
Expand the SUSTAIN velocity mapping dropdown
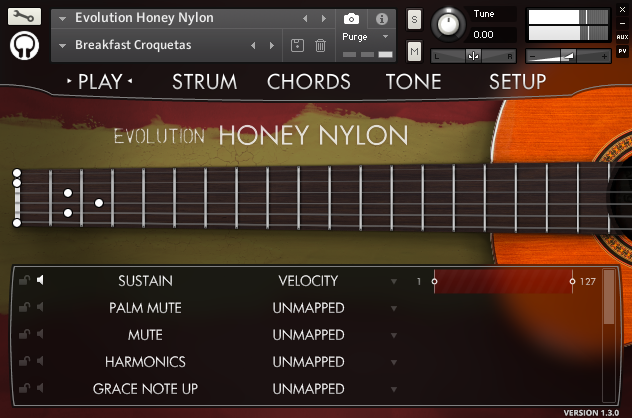395,282
